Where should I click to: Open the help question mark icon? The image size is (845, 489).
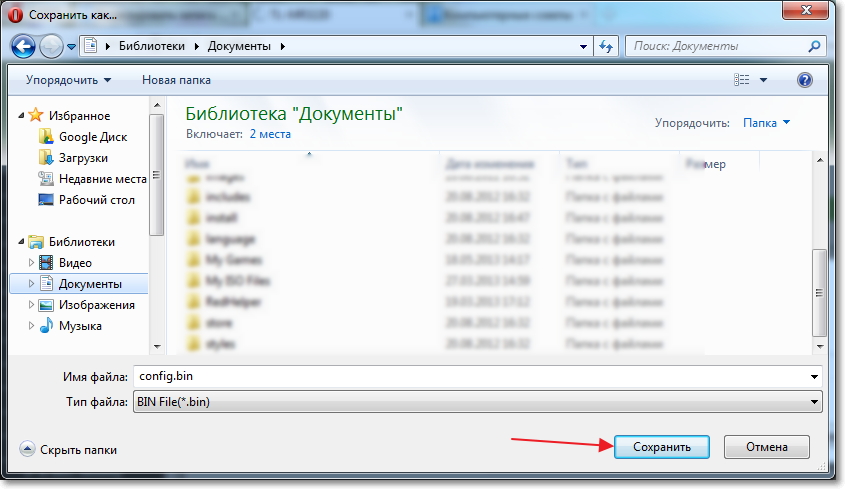pos(805,80)
